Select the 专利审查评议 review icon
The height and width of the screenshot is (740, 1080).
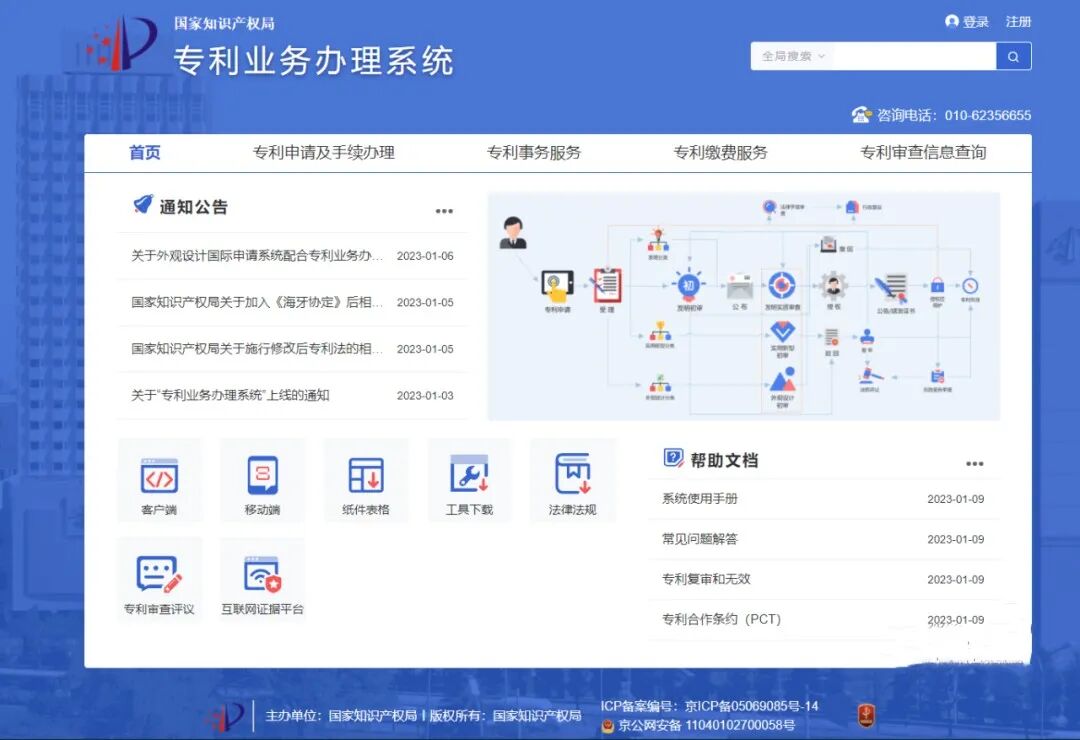point(160,580)
